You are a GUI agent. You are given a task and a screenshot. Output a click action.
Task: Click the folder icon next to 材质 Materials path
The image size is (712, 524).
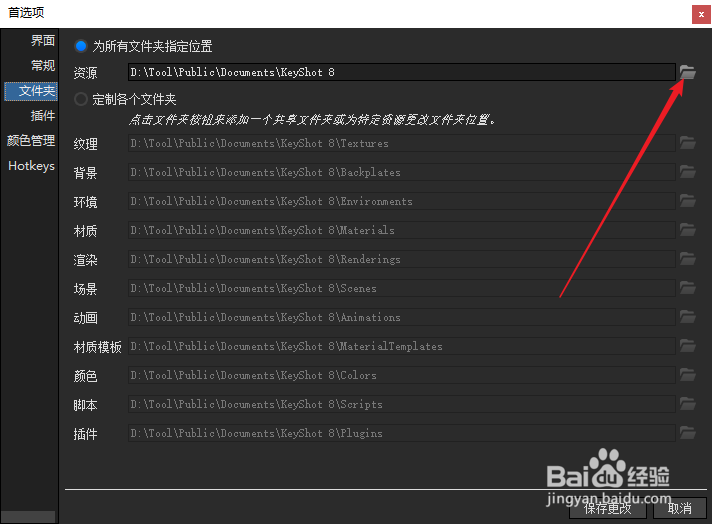point(687,230)
